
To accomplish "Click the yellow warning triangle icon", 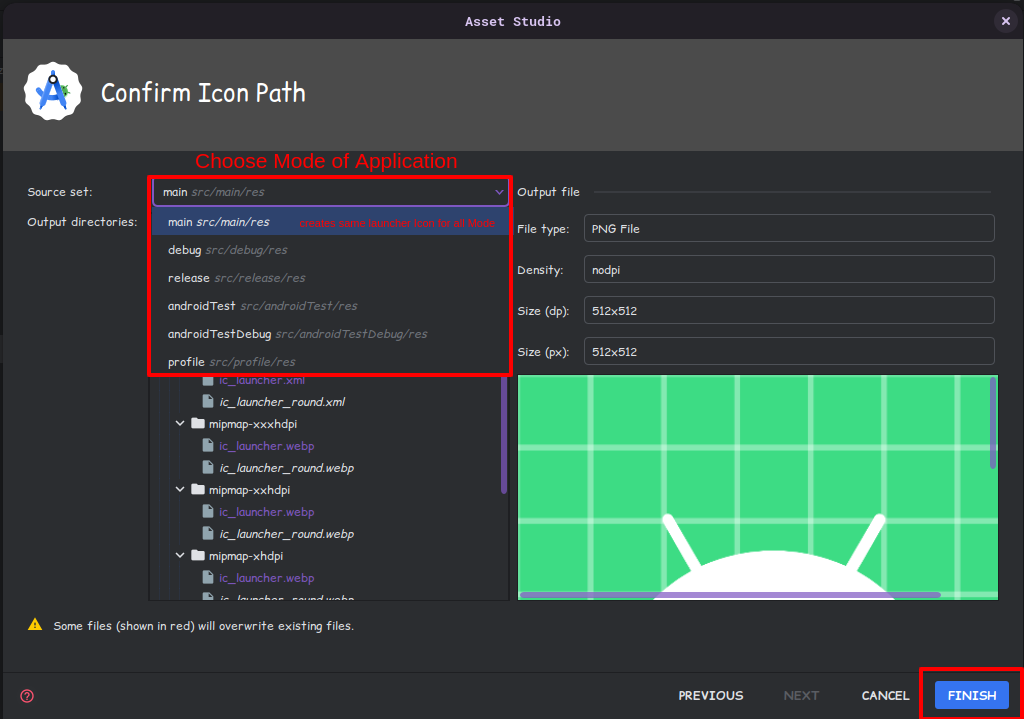I will 35,625.
